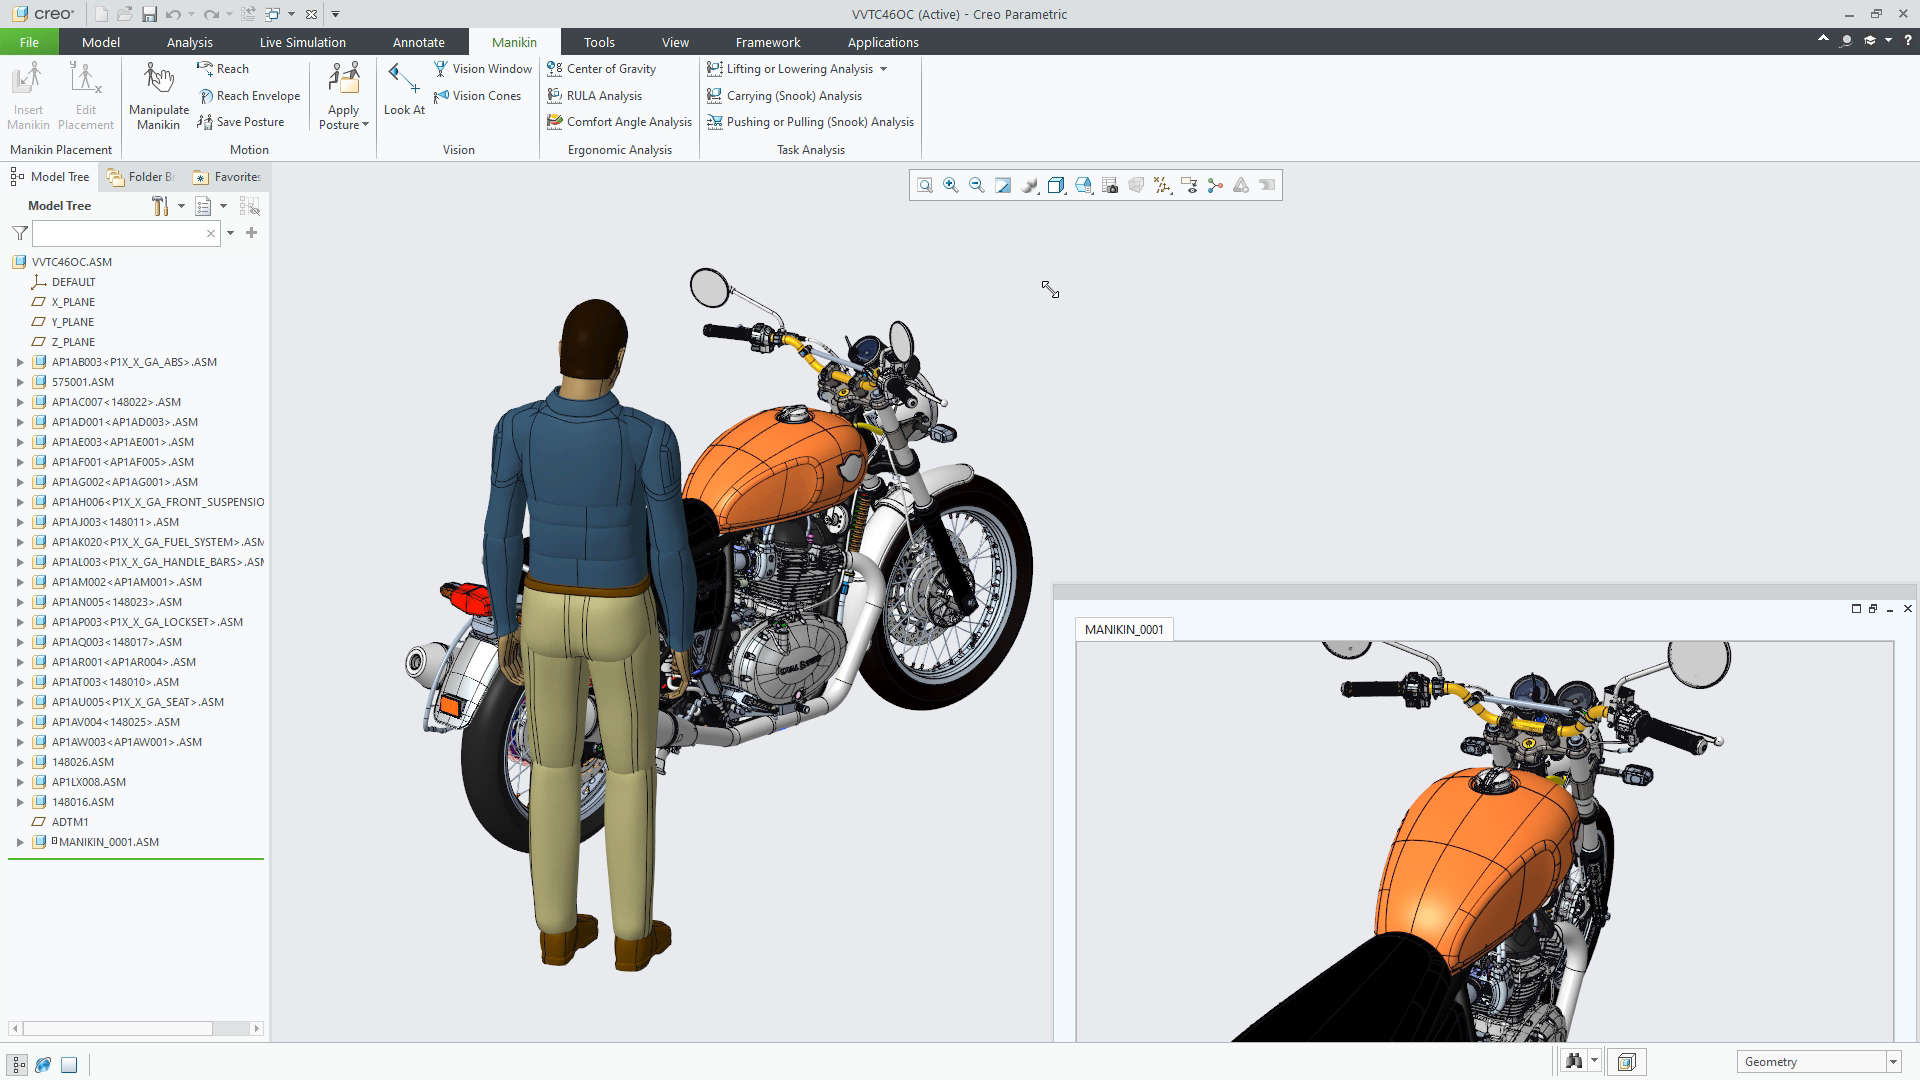
Task: Select the X_PLANE datum plane
Action: click(x=73, y=302)
